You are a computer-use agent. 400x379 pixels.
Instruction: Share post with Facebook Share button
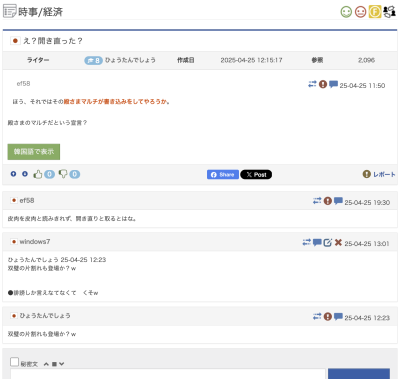coord(223,175)
